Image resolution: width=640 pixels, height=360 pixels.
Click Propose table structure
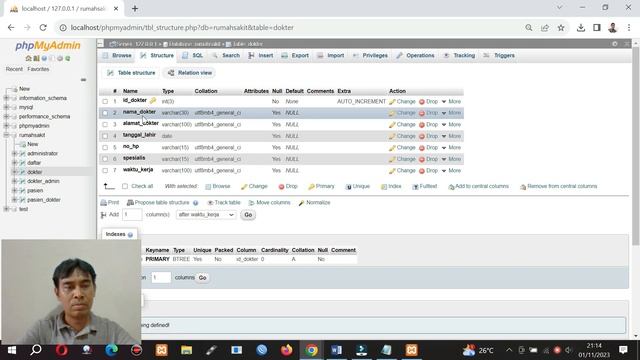pos(158,202)
